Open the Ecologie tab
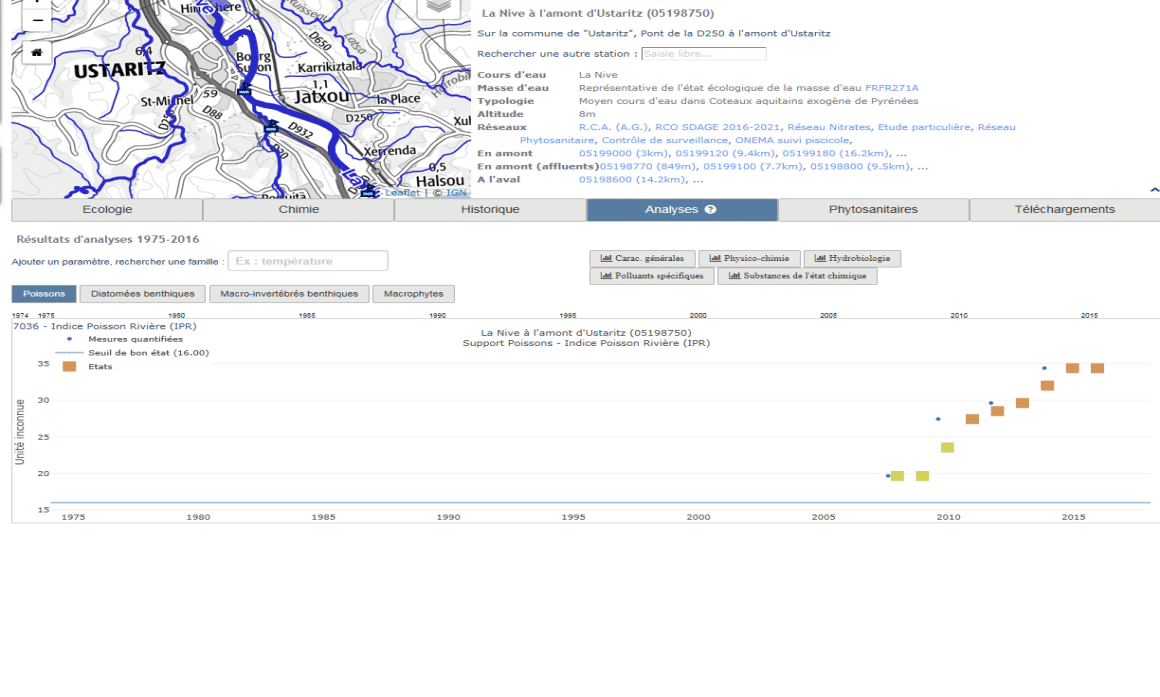Image resolution: width=1160 pixels, height=697 pixels. (x=107, y=210)
